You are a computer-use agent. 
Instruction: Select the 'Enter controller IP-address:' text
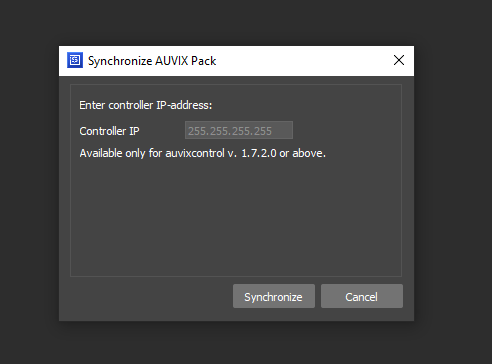[146, 105]
